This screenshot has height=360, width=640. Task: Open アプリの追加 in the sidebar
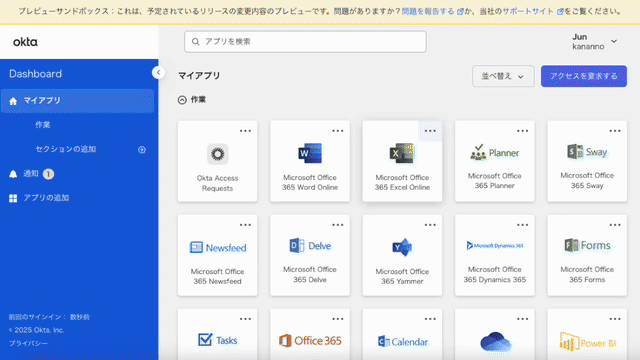click(x=39, y=198)
